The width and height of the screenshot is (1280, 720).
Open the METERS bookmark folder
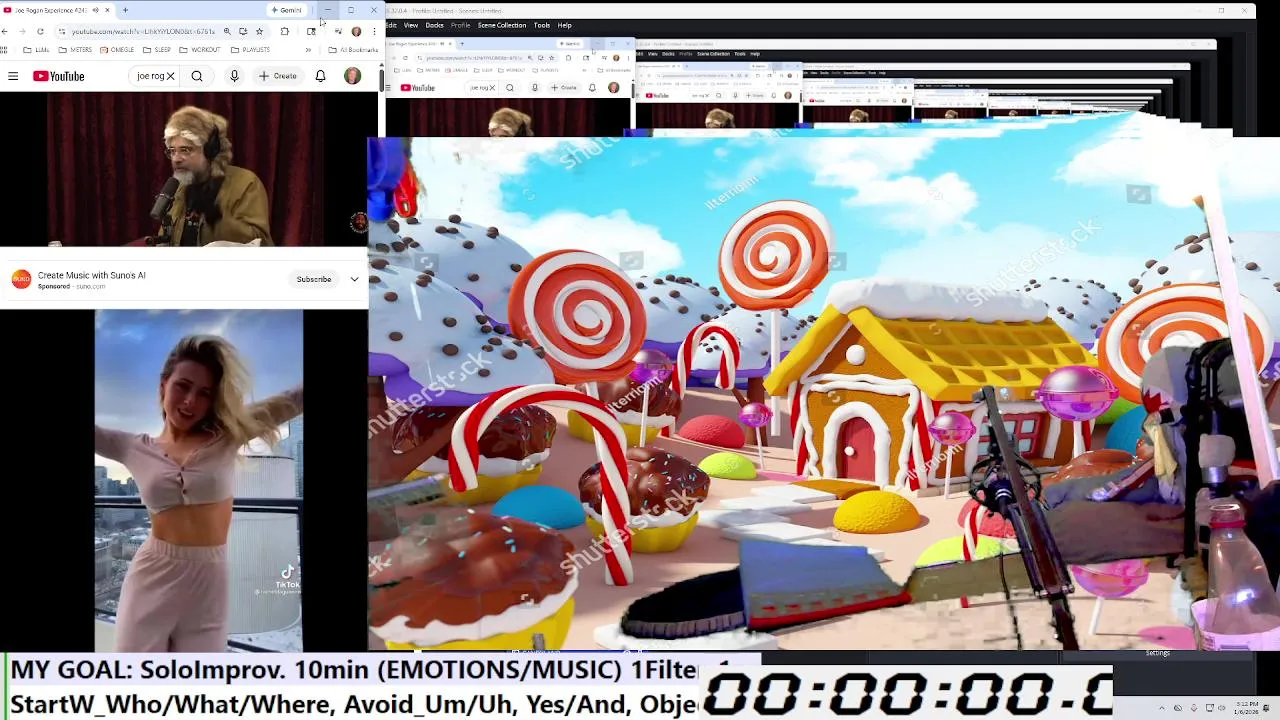[75, 49]
